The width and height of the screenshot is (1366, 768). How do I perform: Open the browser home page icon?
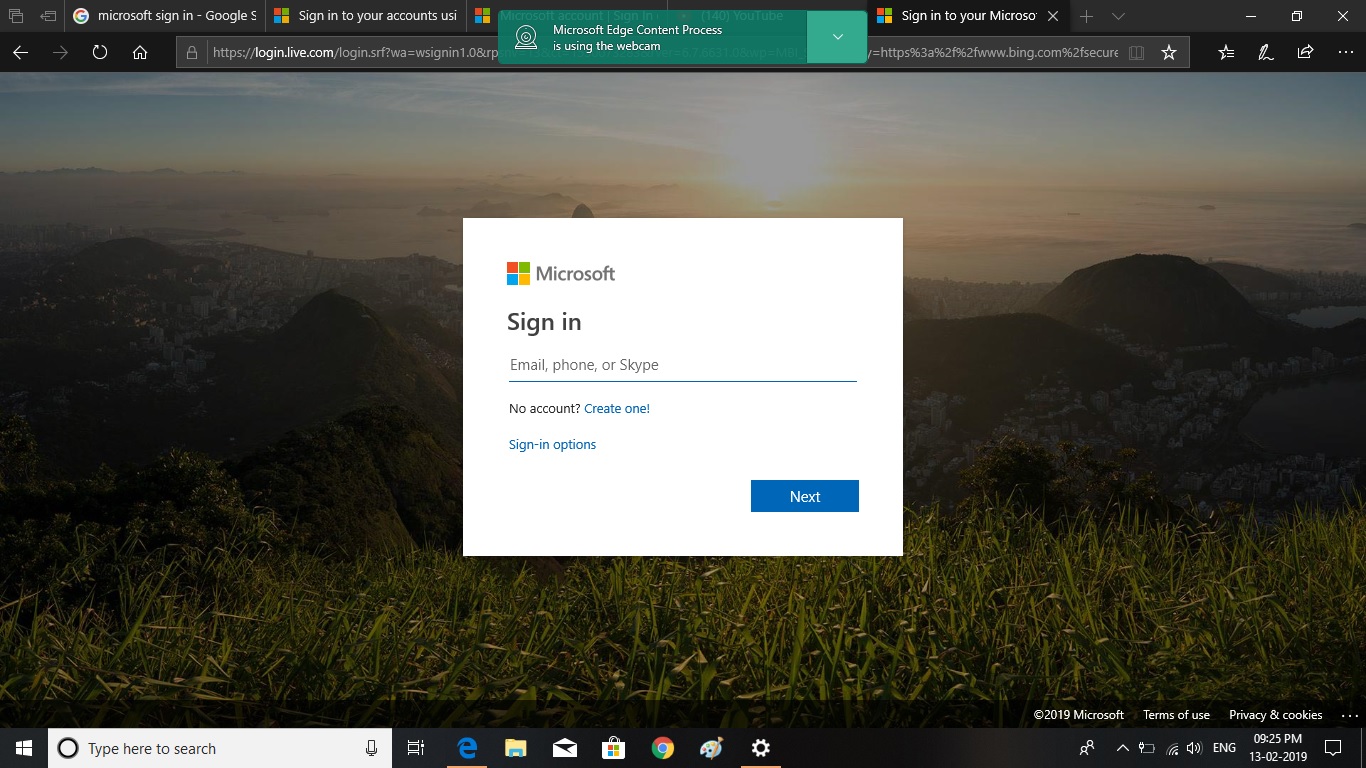tap(140, 53)
